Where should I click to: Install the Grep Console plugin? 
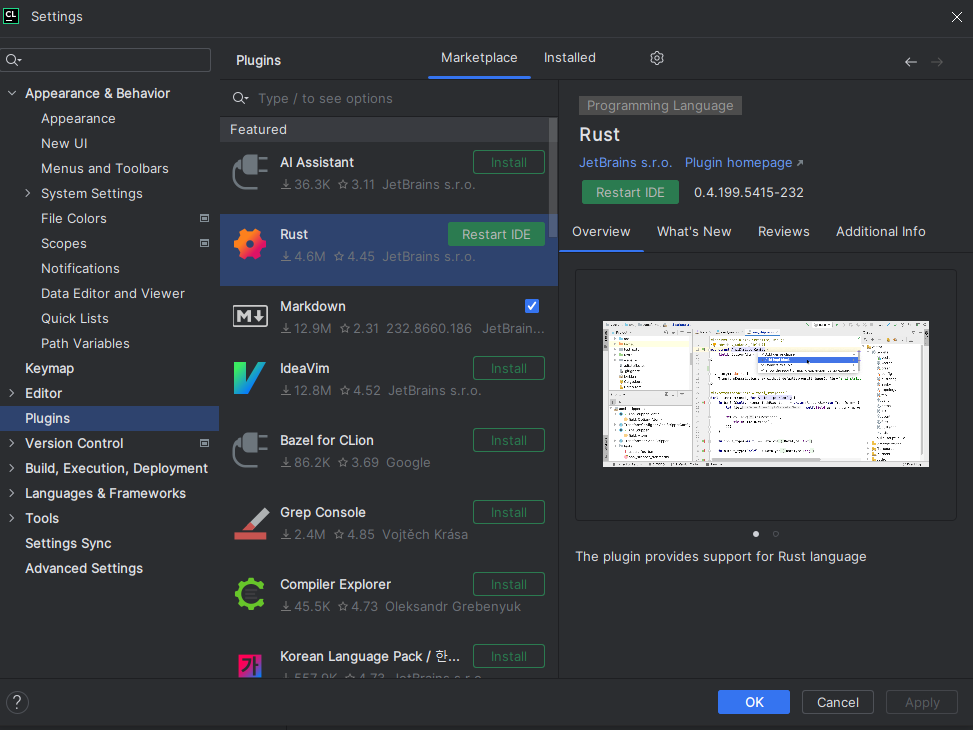point(509,512)
